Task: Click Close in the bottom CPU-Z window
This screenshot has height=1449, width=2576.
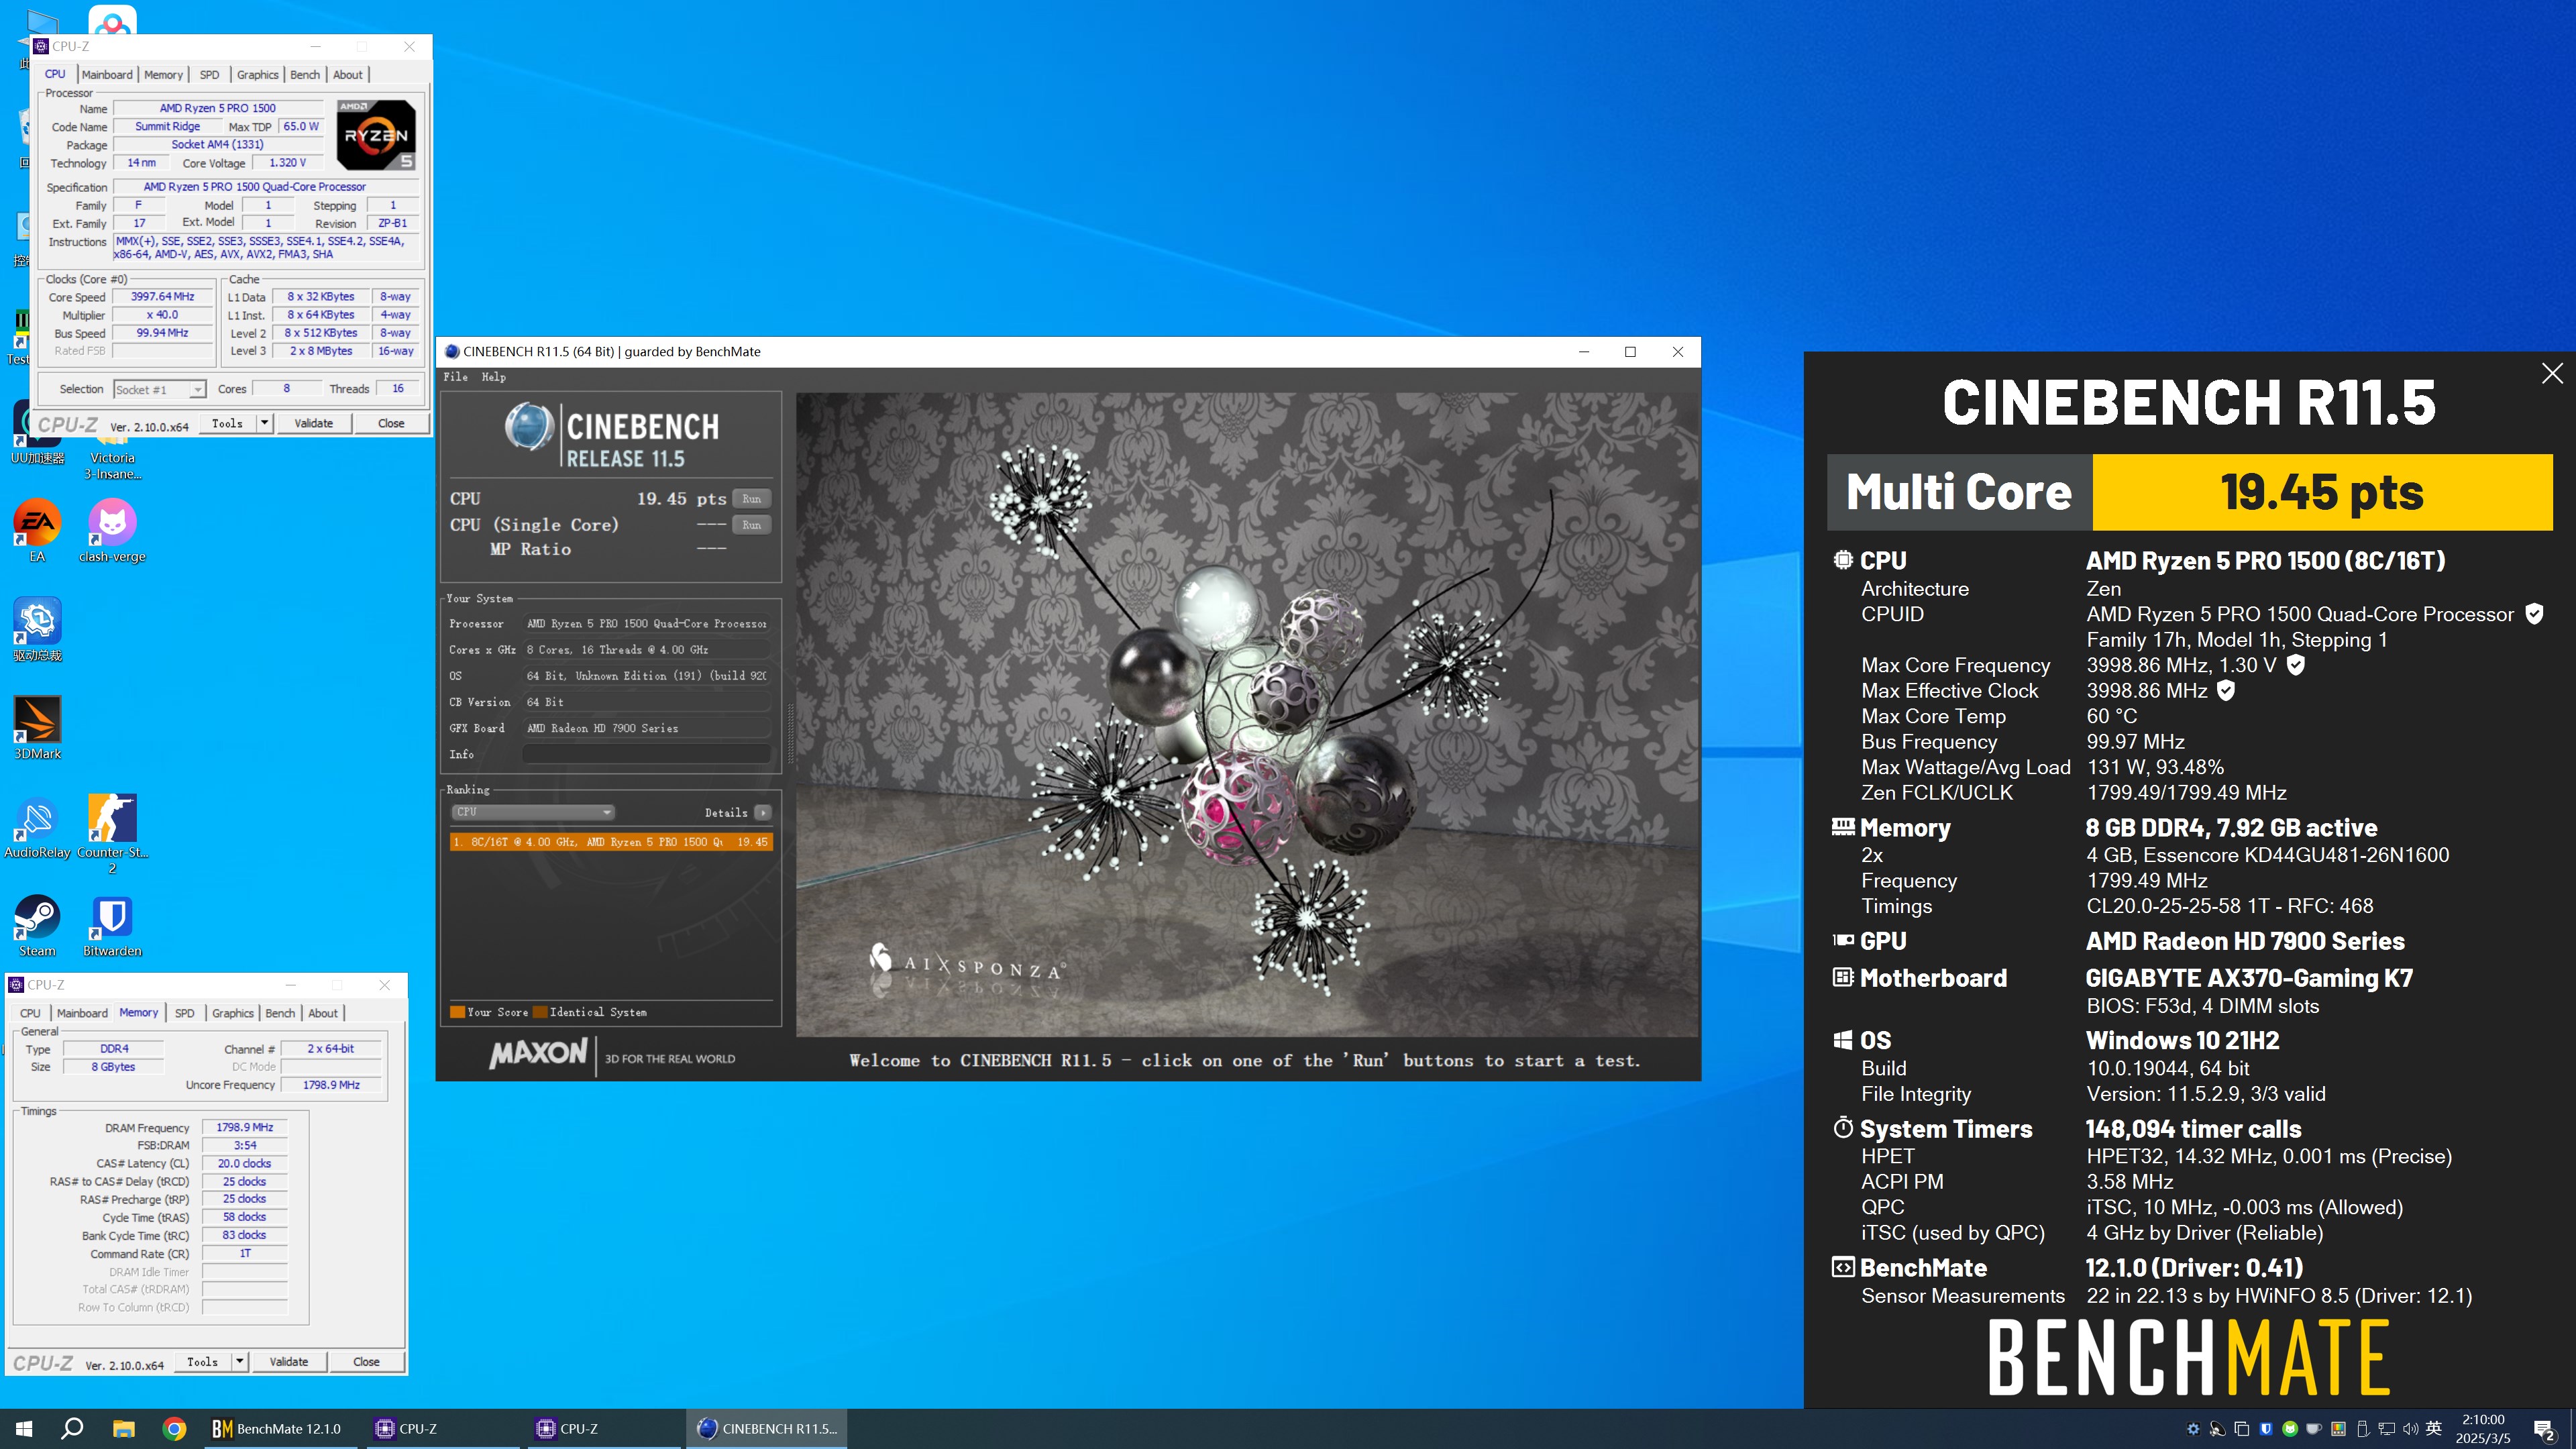Action: [366, 1362]
